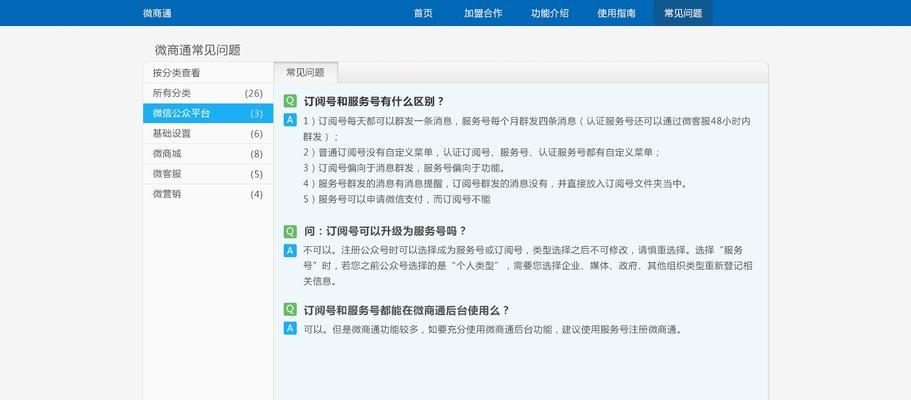Click the A icon beside 订阅号每天都可以群发一条消息
The height and width of the screenshot is (400, 911).
pyautogui.click(x=290, y=120)
